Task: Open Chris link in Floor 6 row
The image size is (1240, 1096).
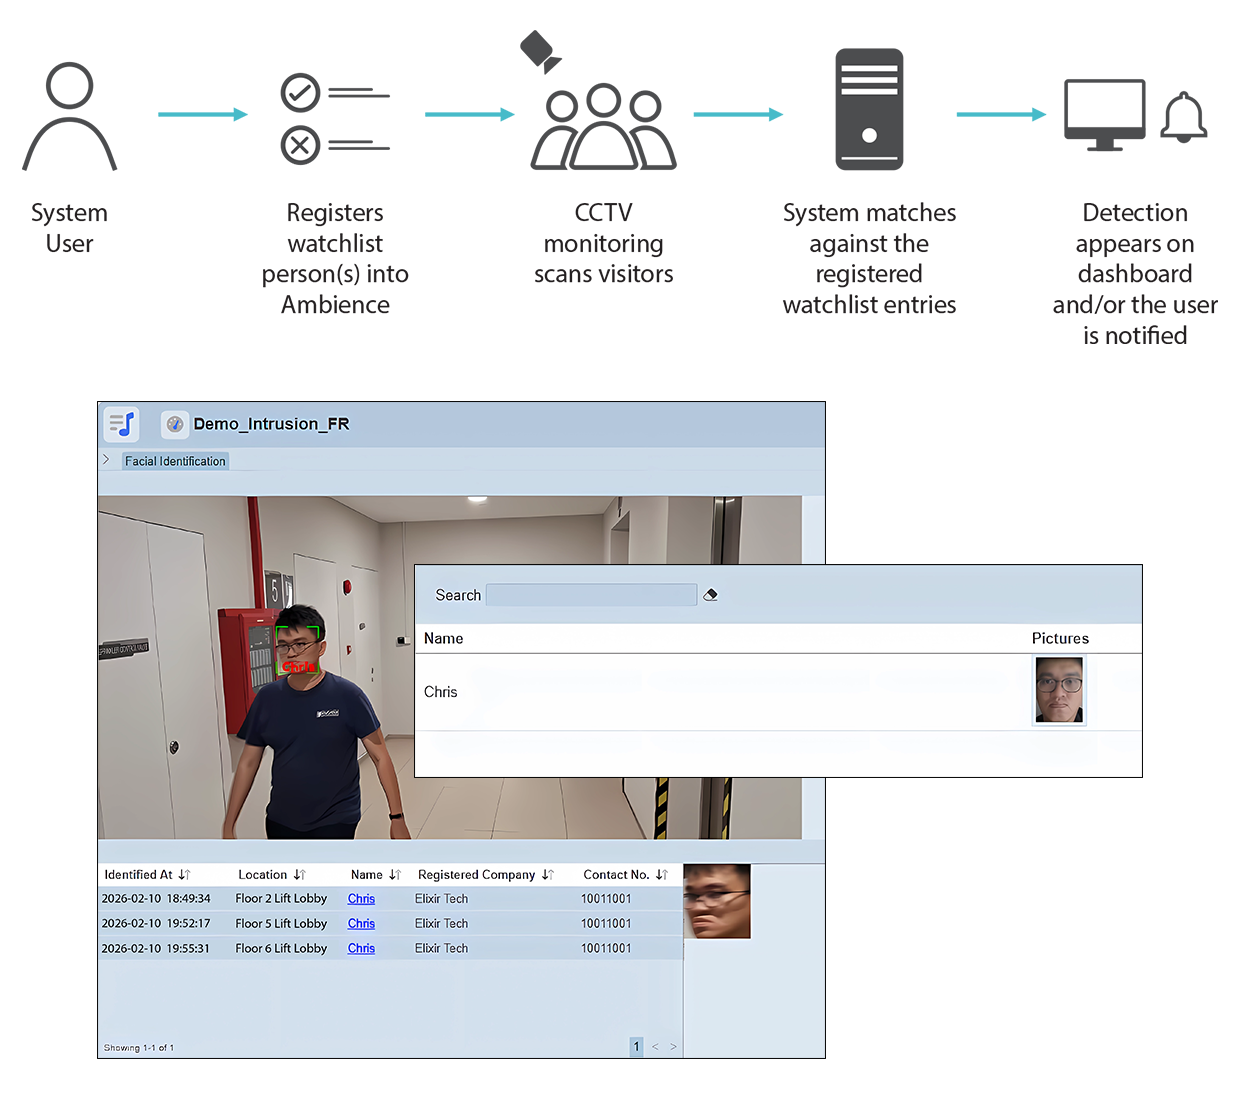Action: tap(361, 949)
